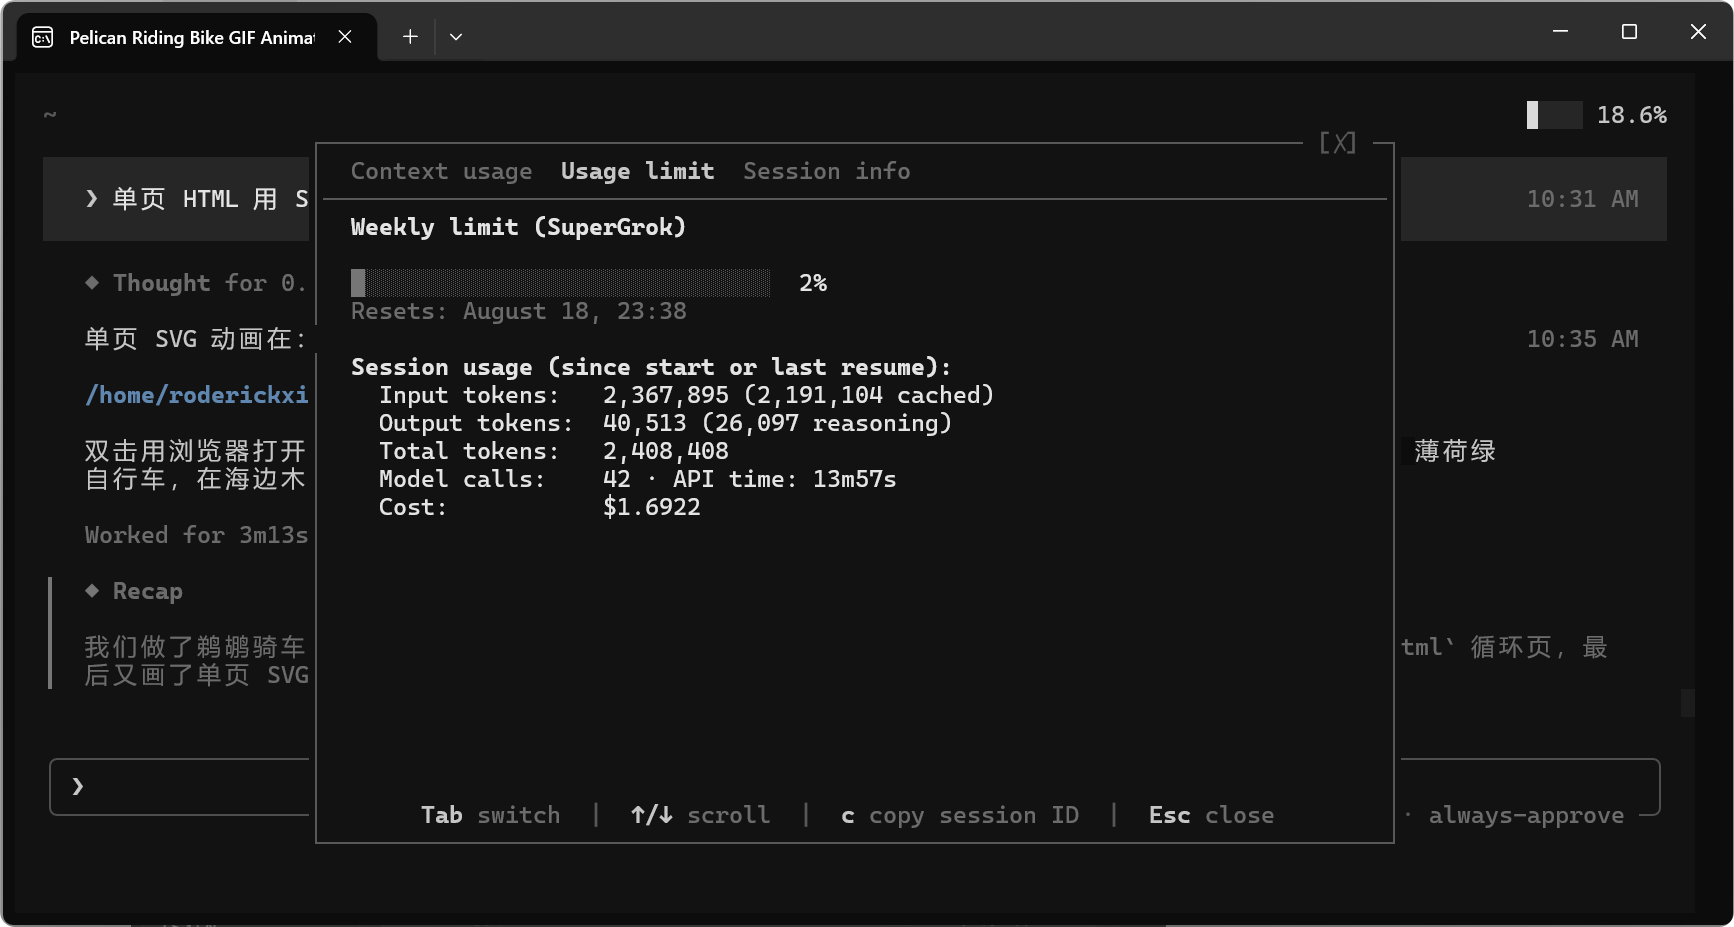Image resolution: width=1734 pixels, height=927 pixels.
Task: Open a new terminal tab with plus button
Action: coord(410,37)
